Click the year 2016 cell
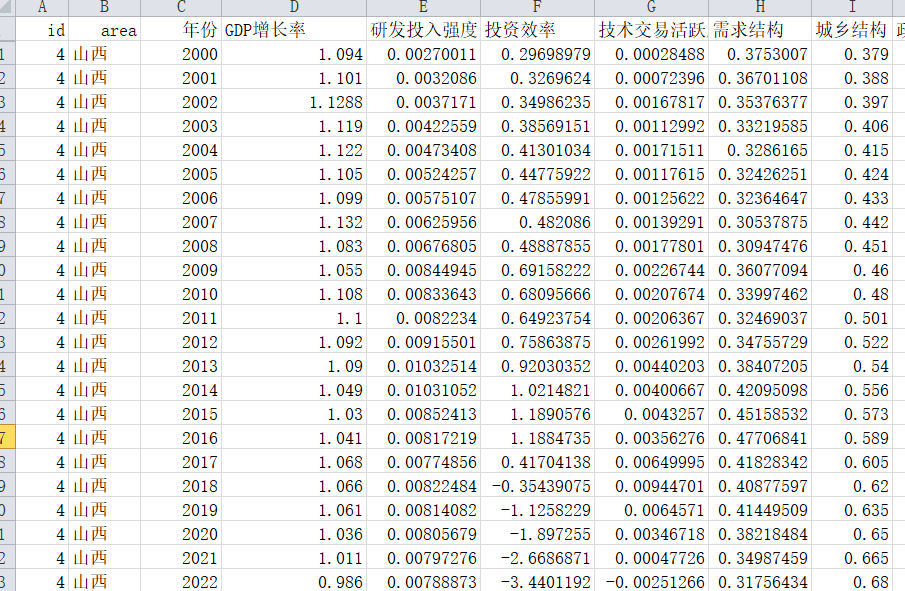The height and width of the screenshot is (591, 905). pyautogui.click(x=181, y=438)
